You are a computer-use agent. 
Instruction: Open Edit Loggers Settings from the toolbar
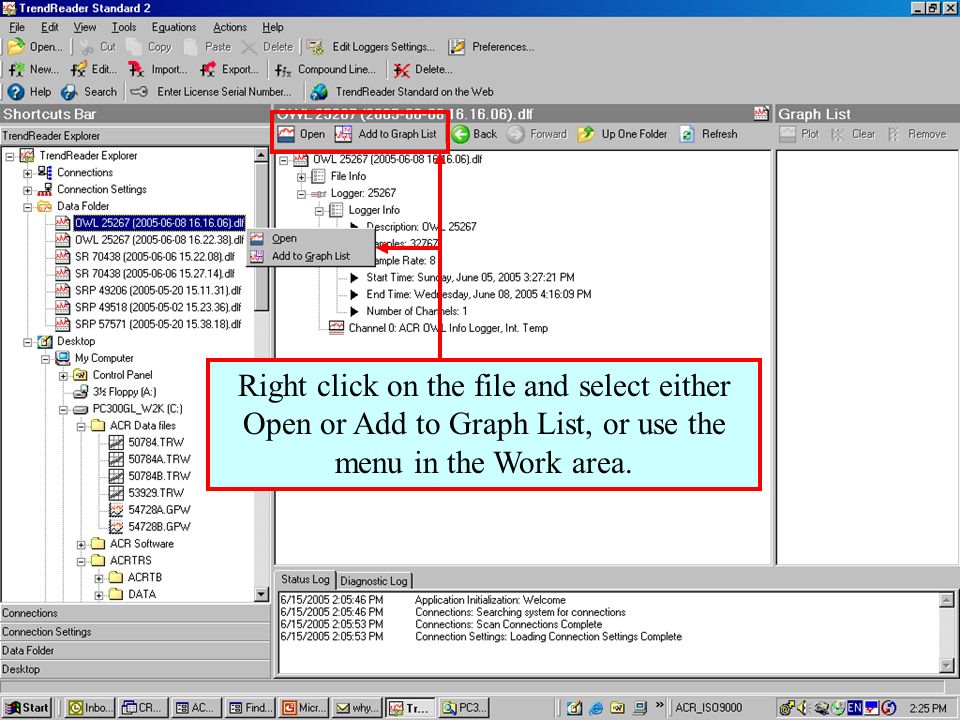point(371,47)
